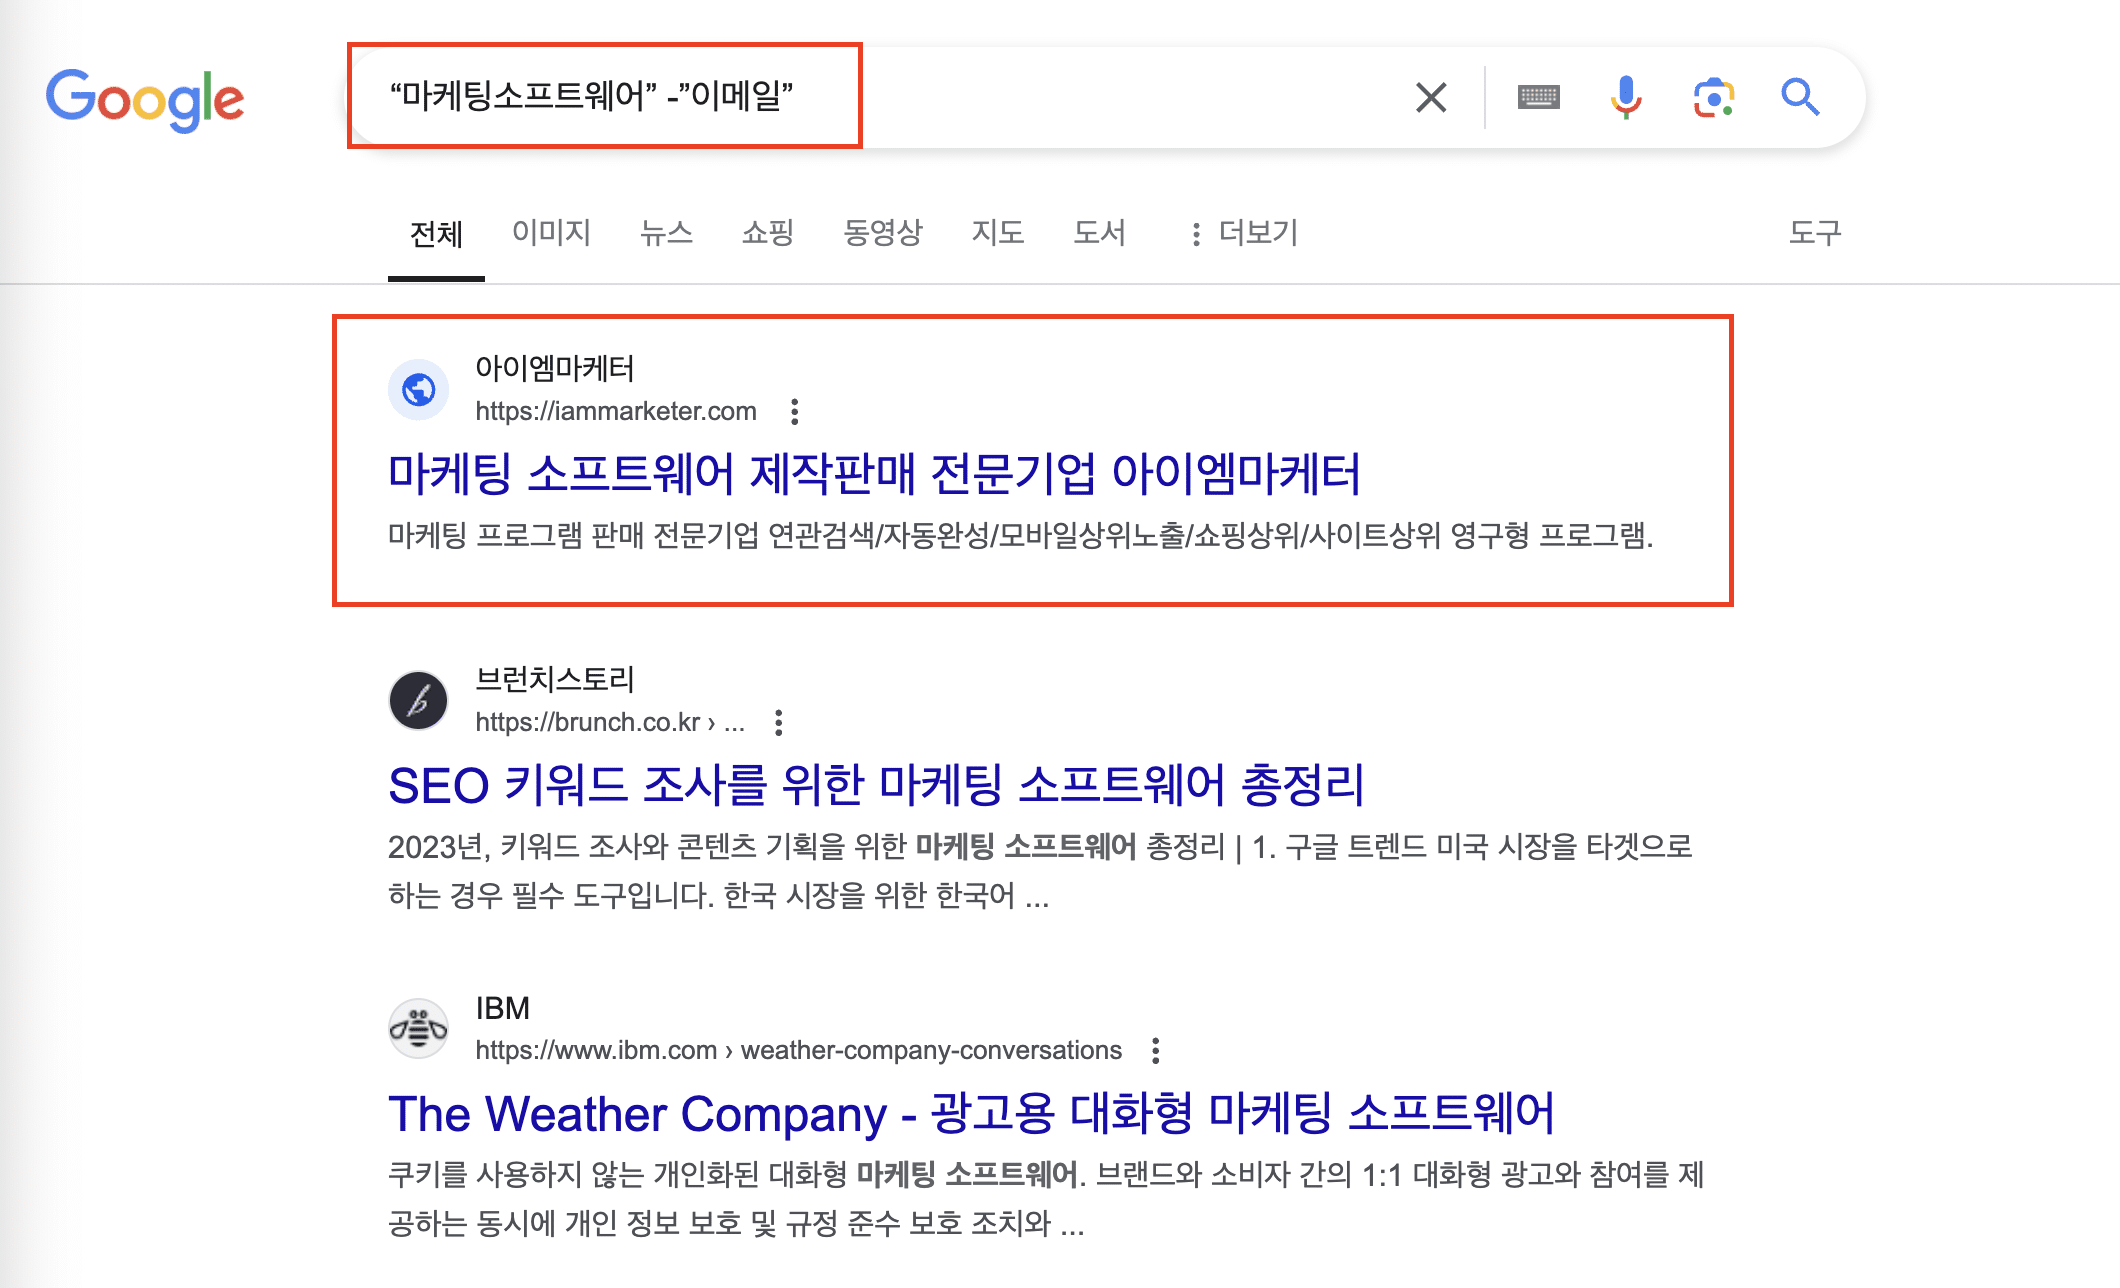Select the 전체 tab
This screenshot has height=1288, width=2120.
(x=436, y=233)
